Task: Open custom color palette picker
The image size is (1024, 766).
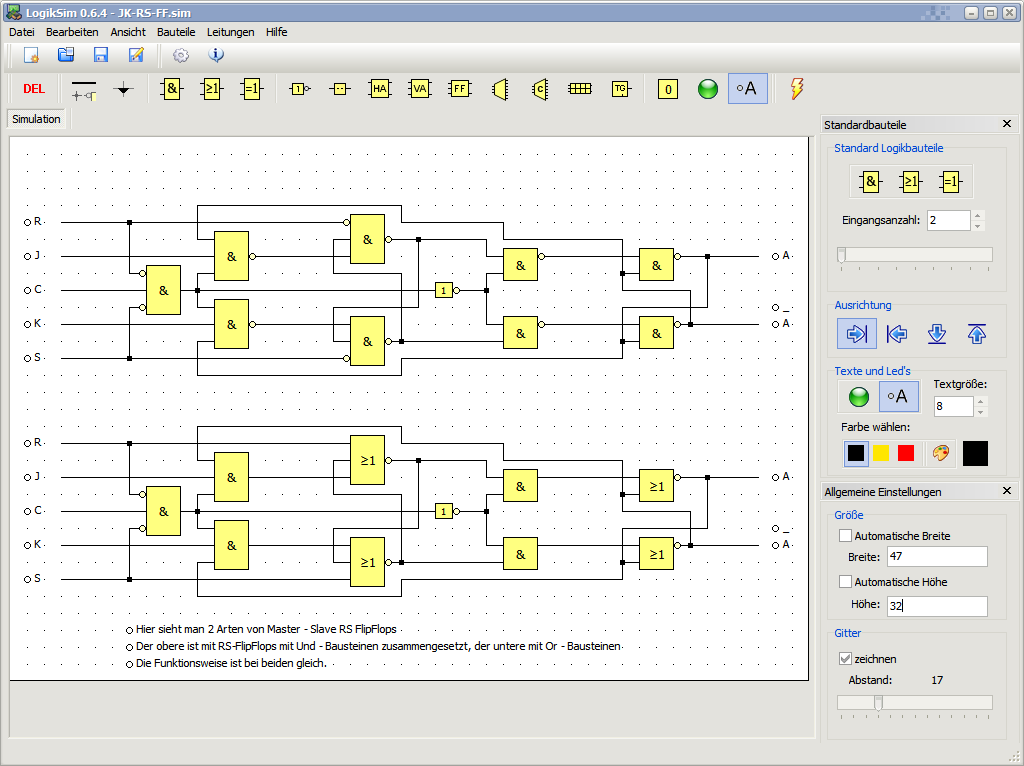Action: (940, 453)
